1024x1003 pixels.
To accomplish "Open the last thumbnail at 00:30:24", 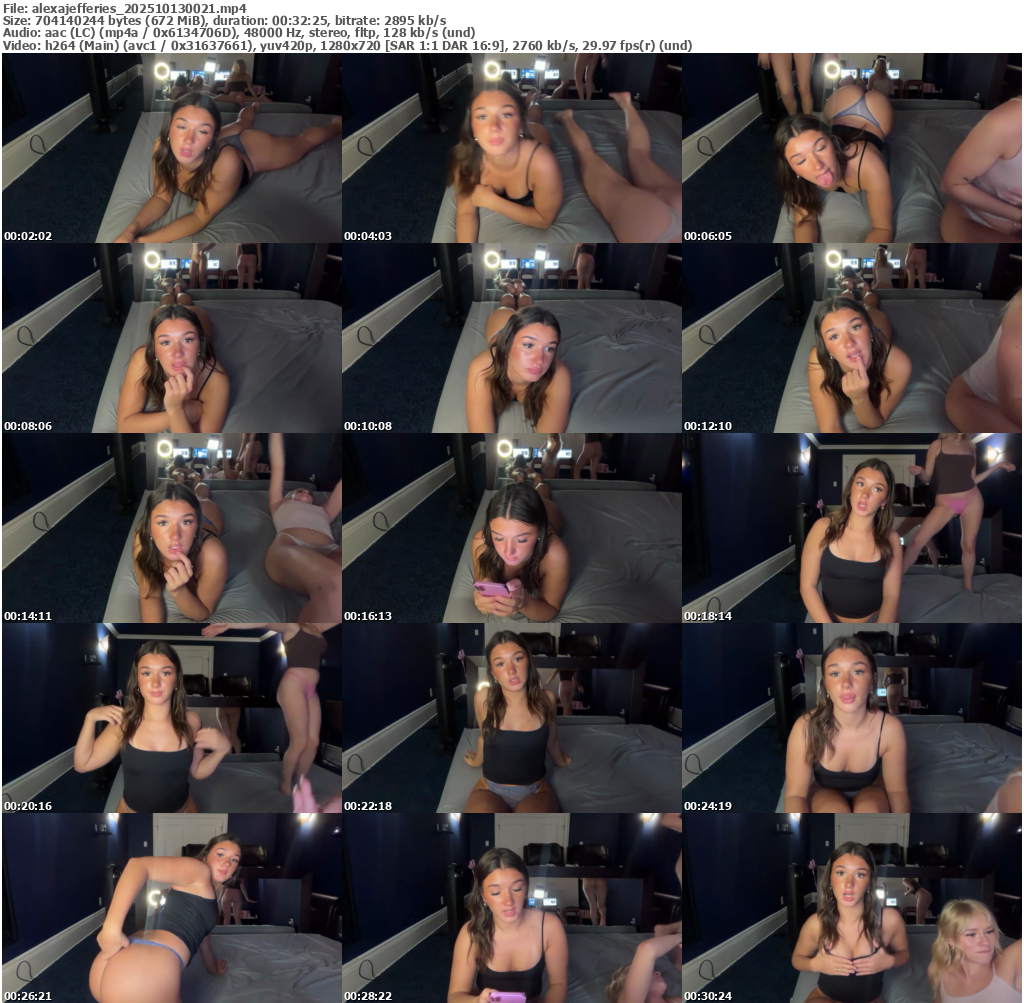I will pos(852,908).
